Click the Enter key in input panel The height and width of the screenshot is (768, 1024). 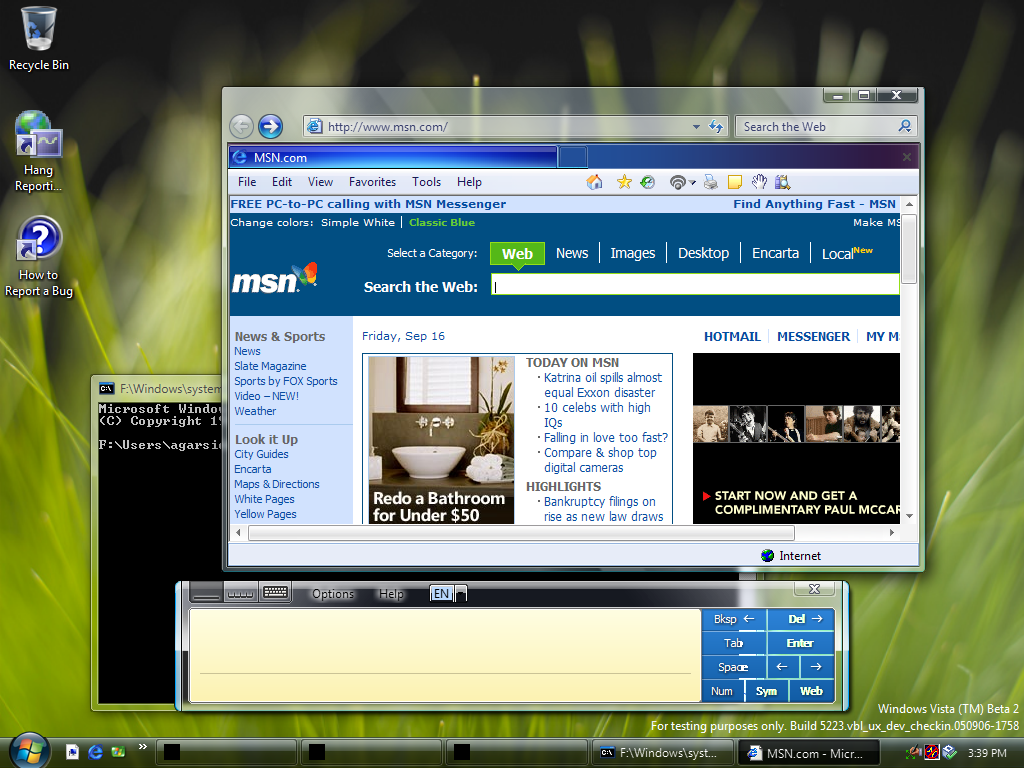(801, 643)
